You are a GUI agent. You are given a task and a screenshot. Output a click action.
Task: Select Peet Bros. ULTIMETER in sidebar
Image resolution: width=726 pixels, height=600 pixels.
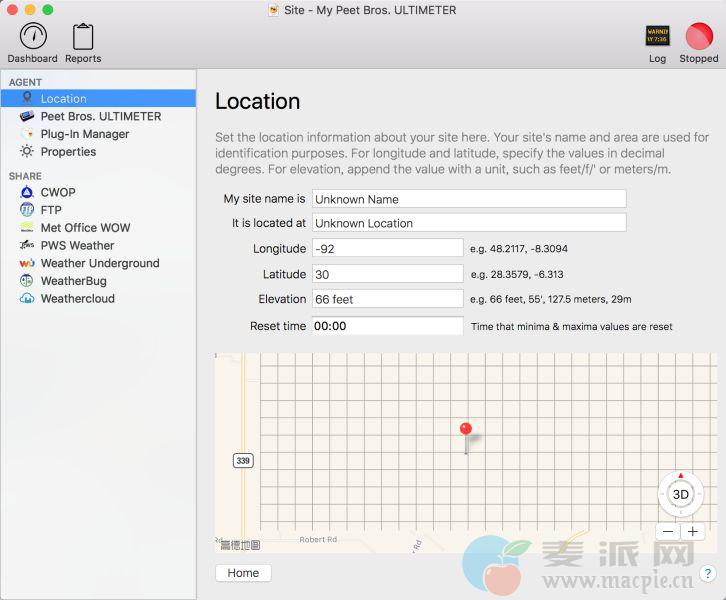pyautogui.click(x=100, y=116)
